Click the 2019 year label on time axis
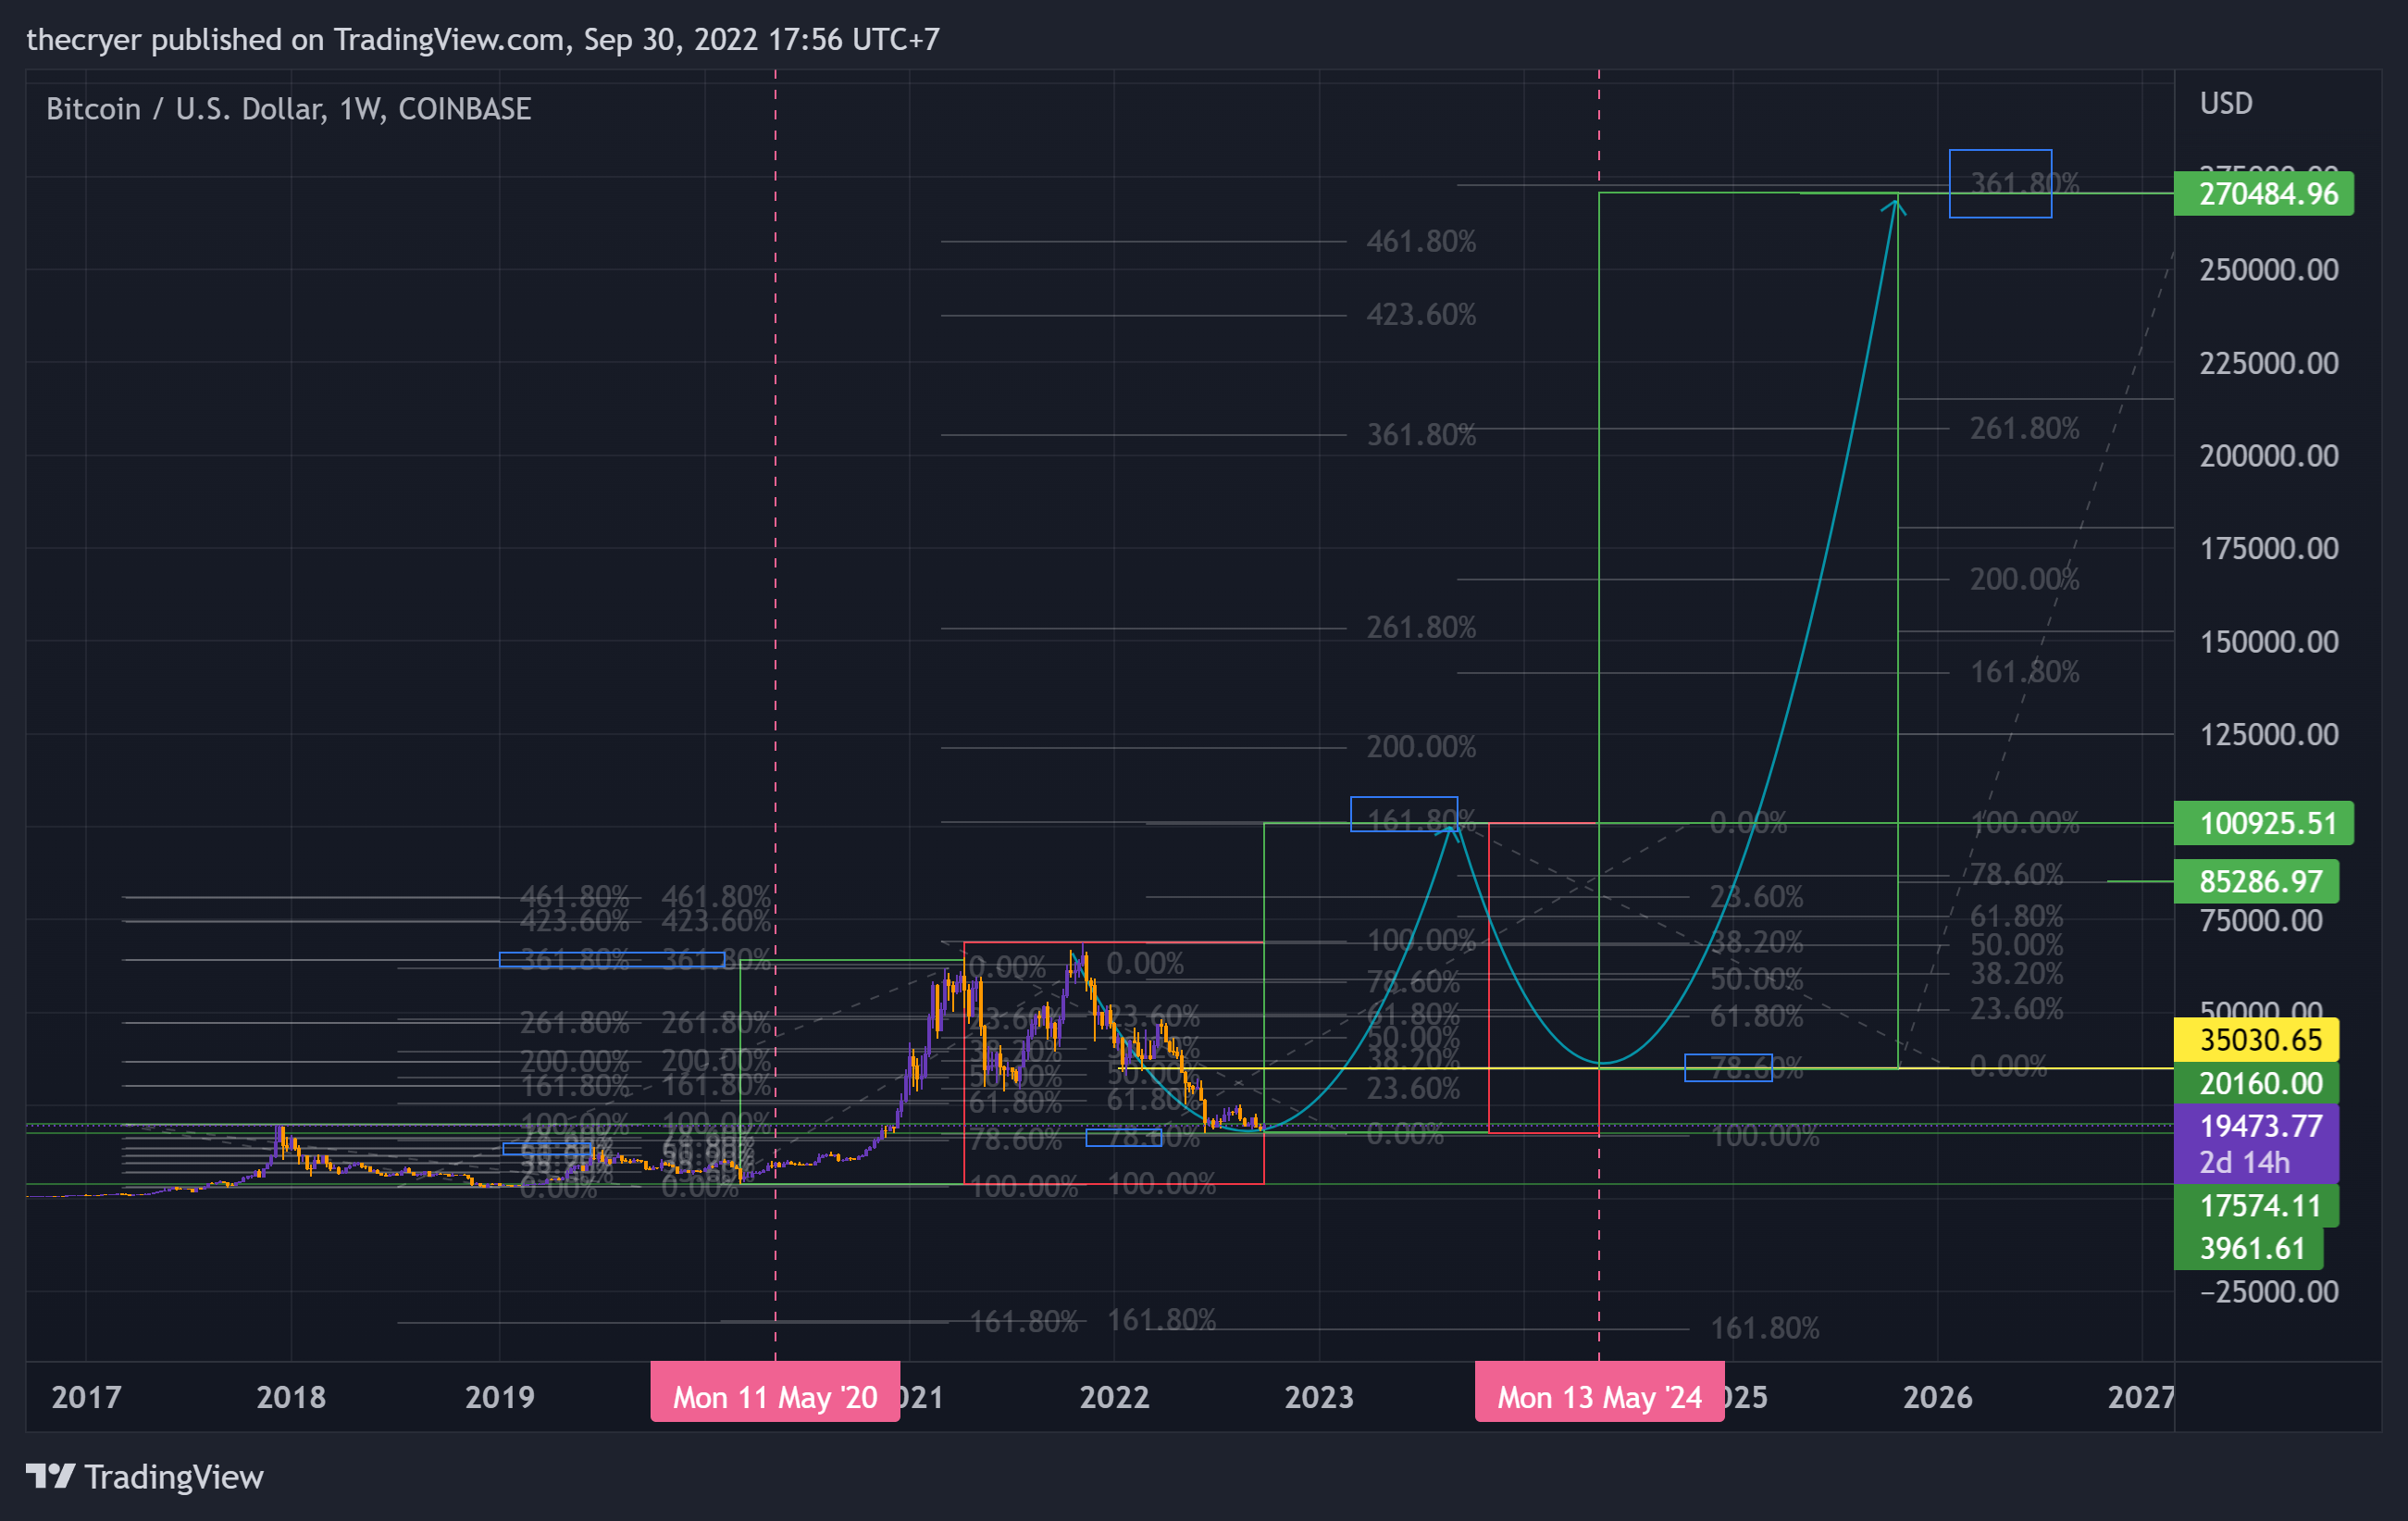The image size is (2408, 1521). [x=500, y=1397]
